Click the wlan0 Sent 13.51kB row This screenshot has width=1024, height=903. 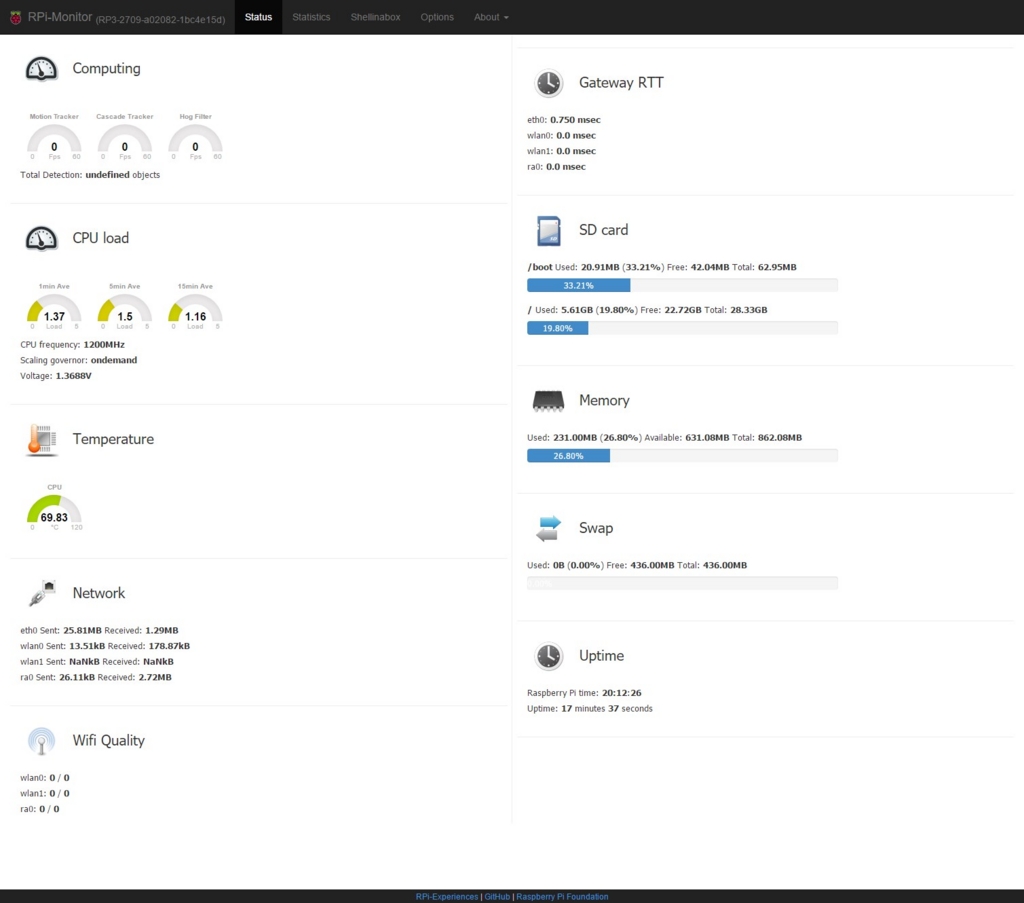pyautogui.click(x=105, y=646)
